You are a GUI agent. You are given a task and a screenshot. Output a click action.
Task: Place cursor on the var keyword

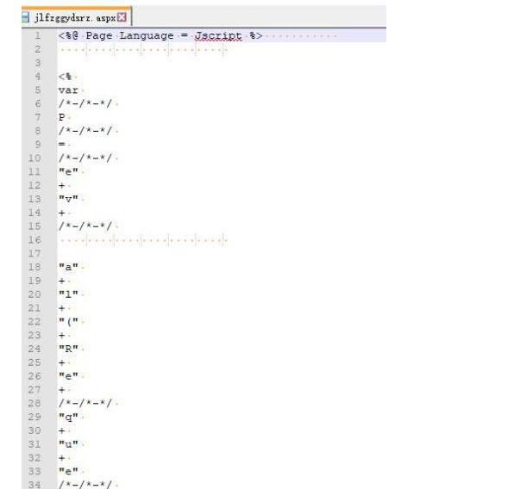click(x=68, y=90)
